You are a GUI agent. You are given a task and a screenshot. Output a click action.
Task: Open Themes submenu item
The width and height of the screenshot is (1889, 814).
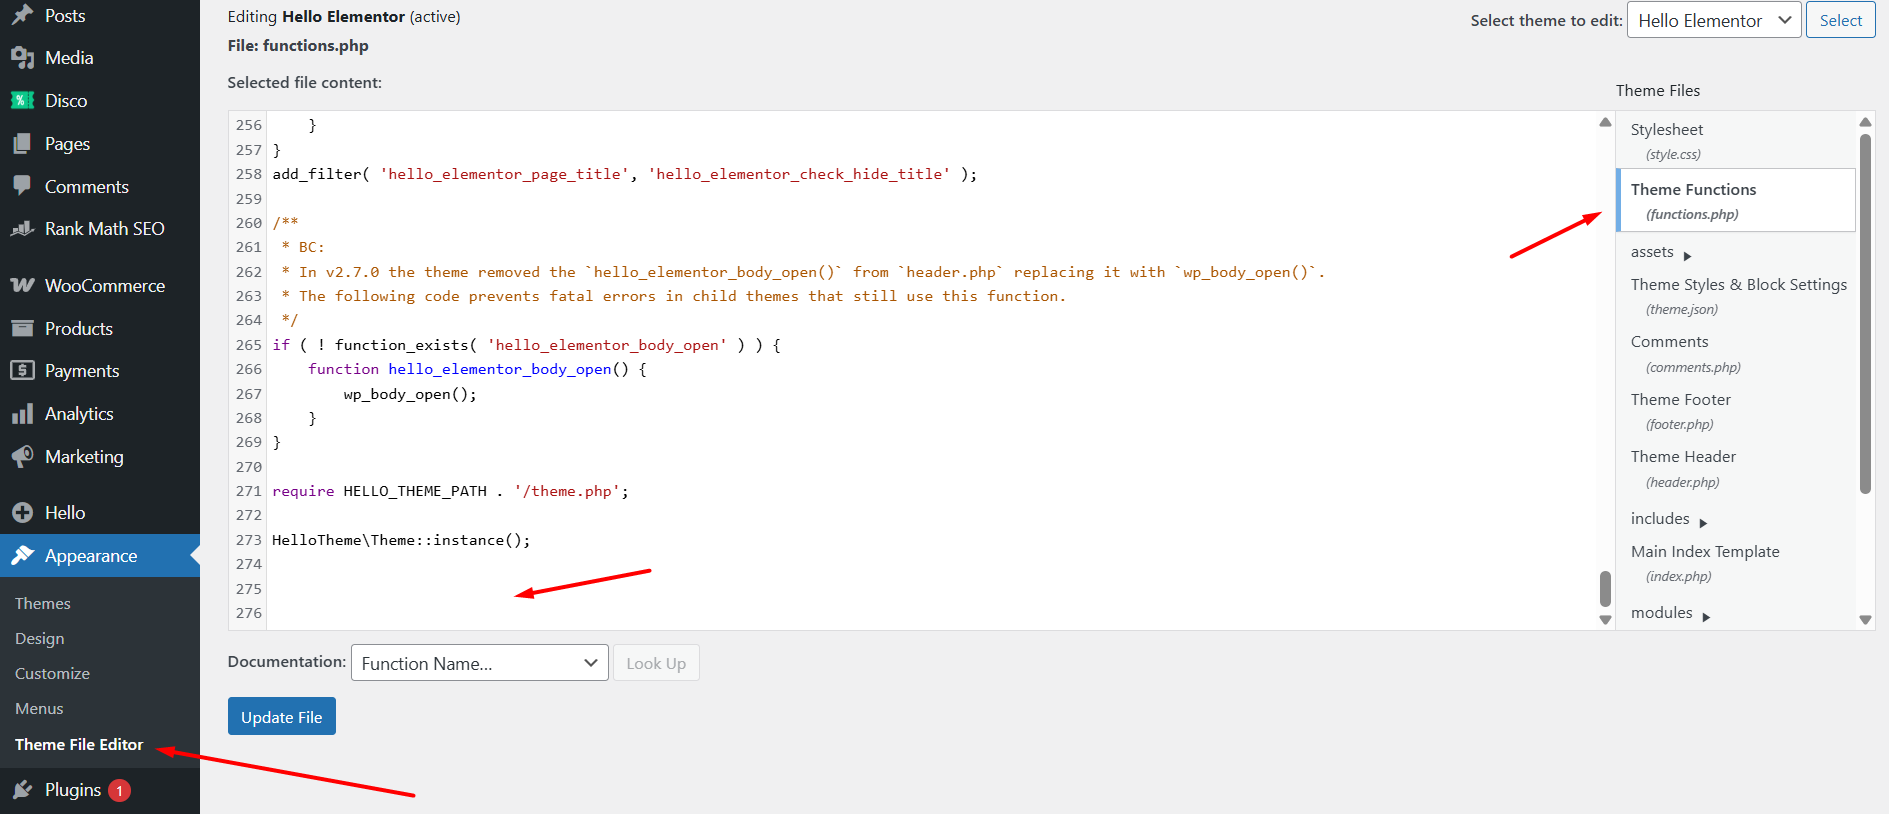43,603
